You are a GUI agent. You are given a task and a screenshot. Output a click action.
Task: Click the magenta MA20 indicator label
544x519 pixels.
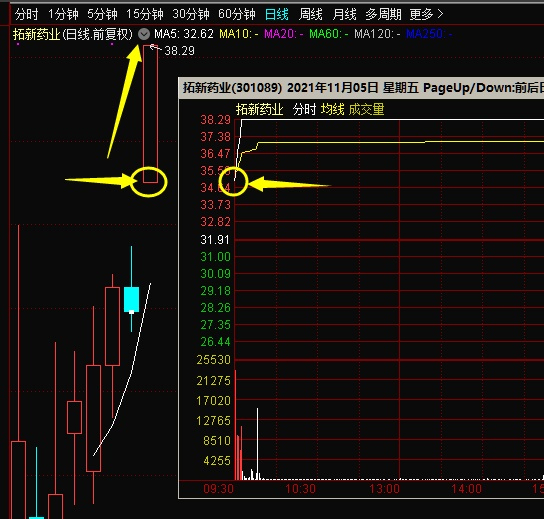pyautogui.click(x=284, y=34)
